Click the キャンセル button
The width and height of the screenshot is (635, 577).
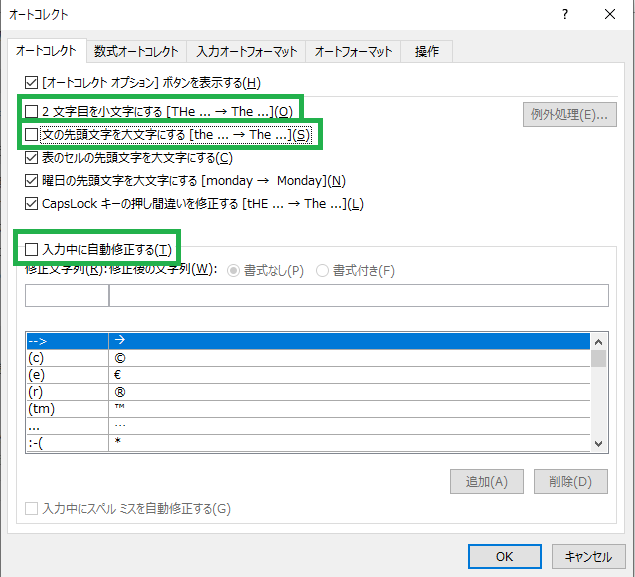click(588, 556)
